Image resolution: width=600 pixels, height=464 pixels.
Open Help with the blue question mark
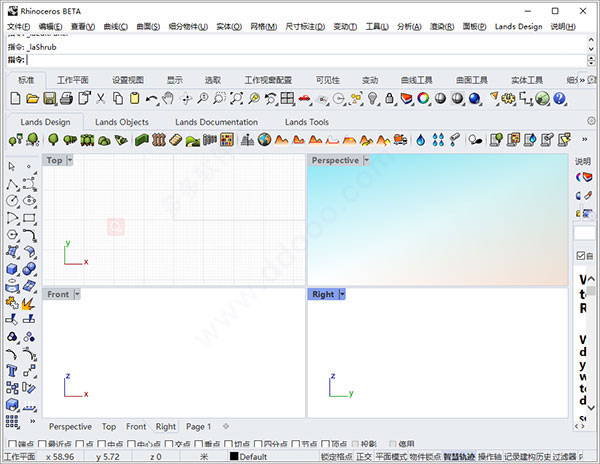[559, 99]
